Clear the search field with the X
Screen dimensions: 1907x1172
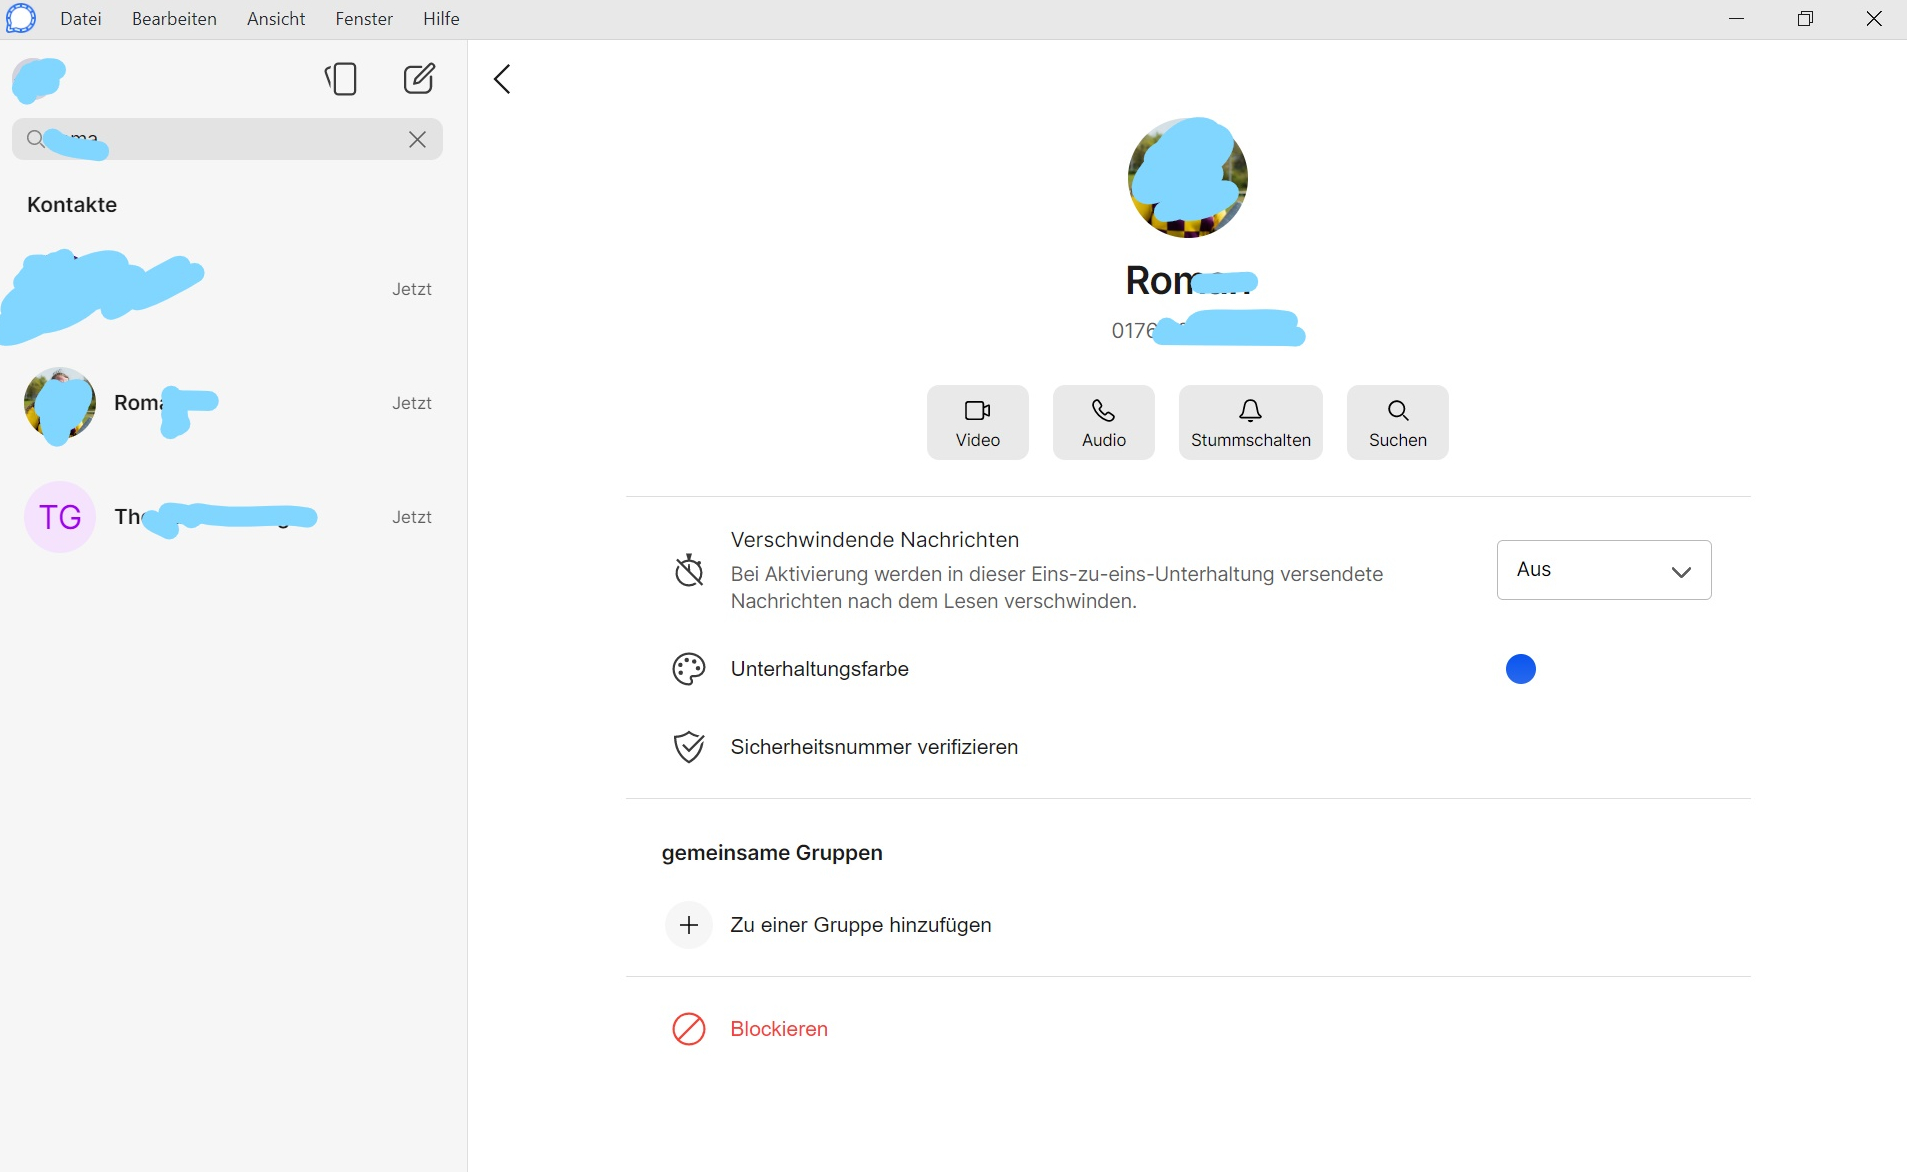[417, 139]
